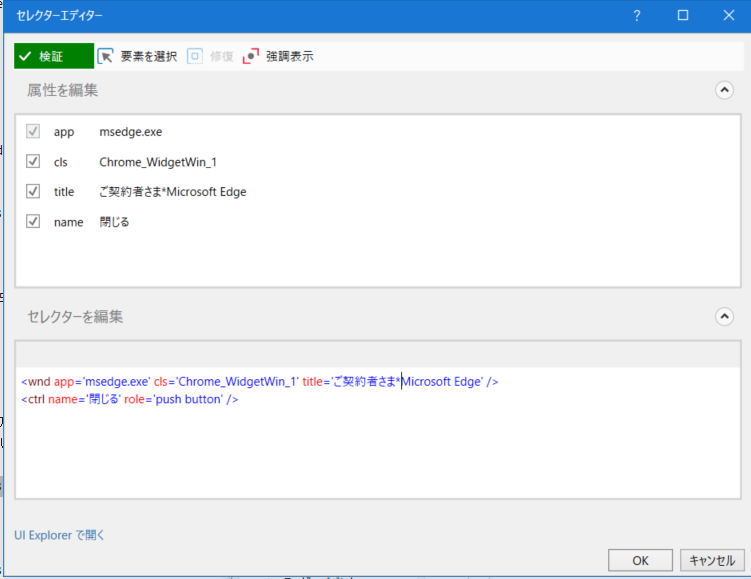The image size is (751, 579).
Task: Select the ご契約者さま*Microsoft Edge title value
Action: (173, 192)
